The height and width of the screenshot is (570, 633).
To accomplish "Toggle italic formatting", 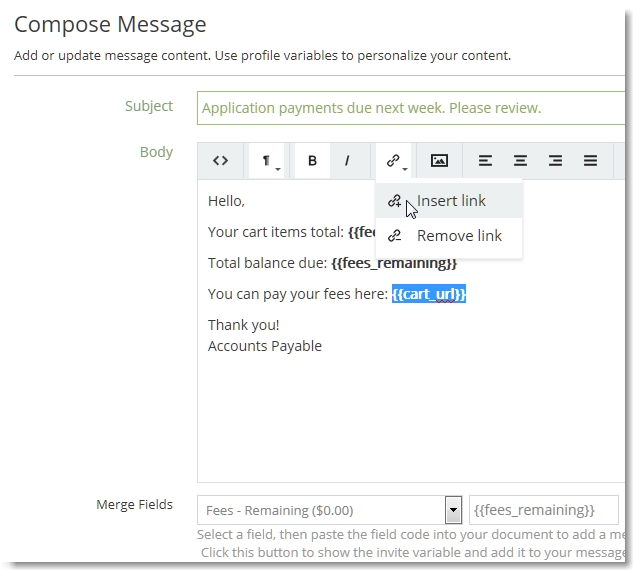I will pos(347,161).
